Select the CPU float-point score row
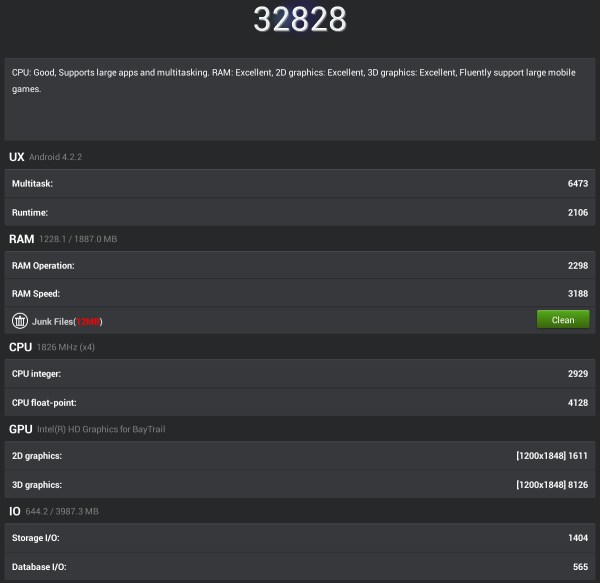The height and width of the screenshot is (583, 600). (300, 402)
